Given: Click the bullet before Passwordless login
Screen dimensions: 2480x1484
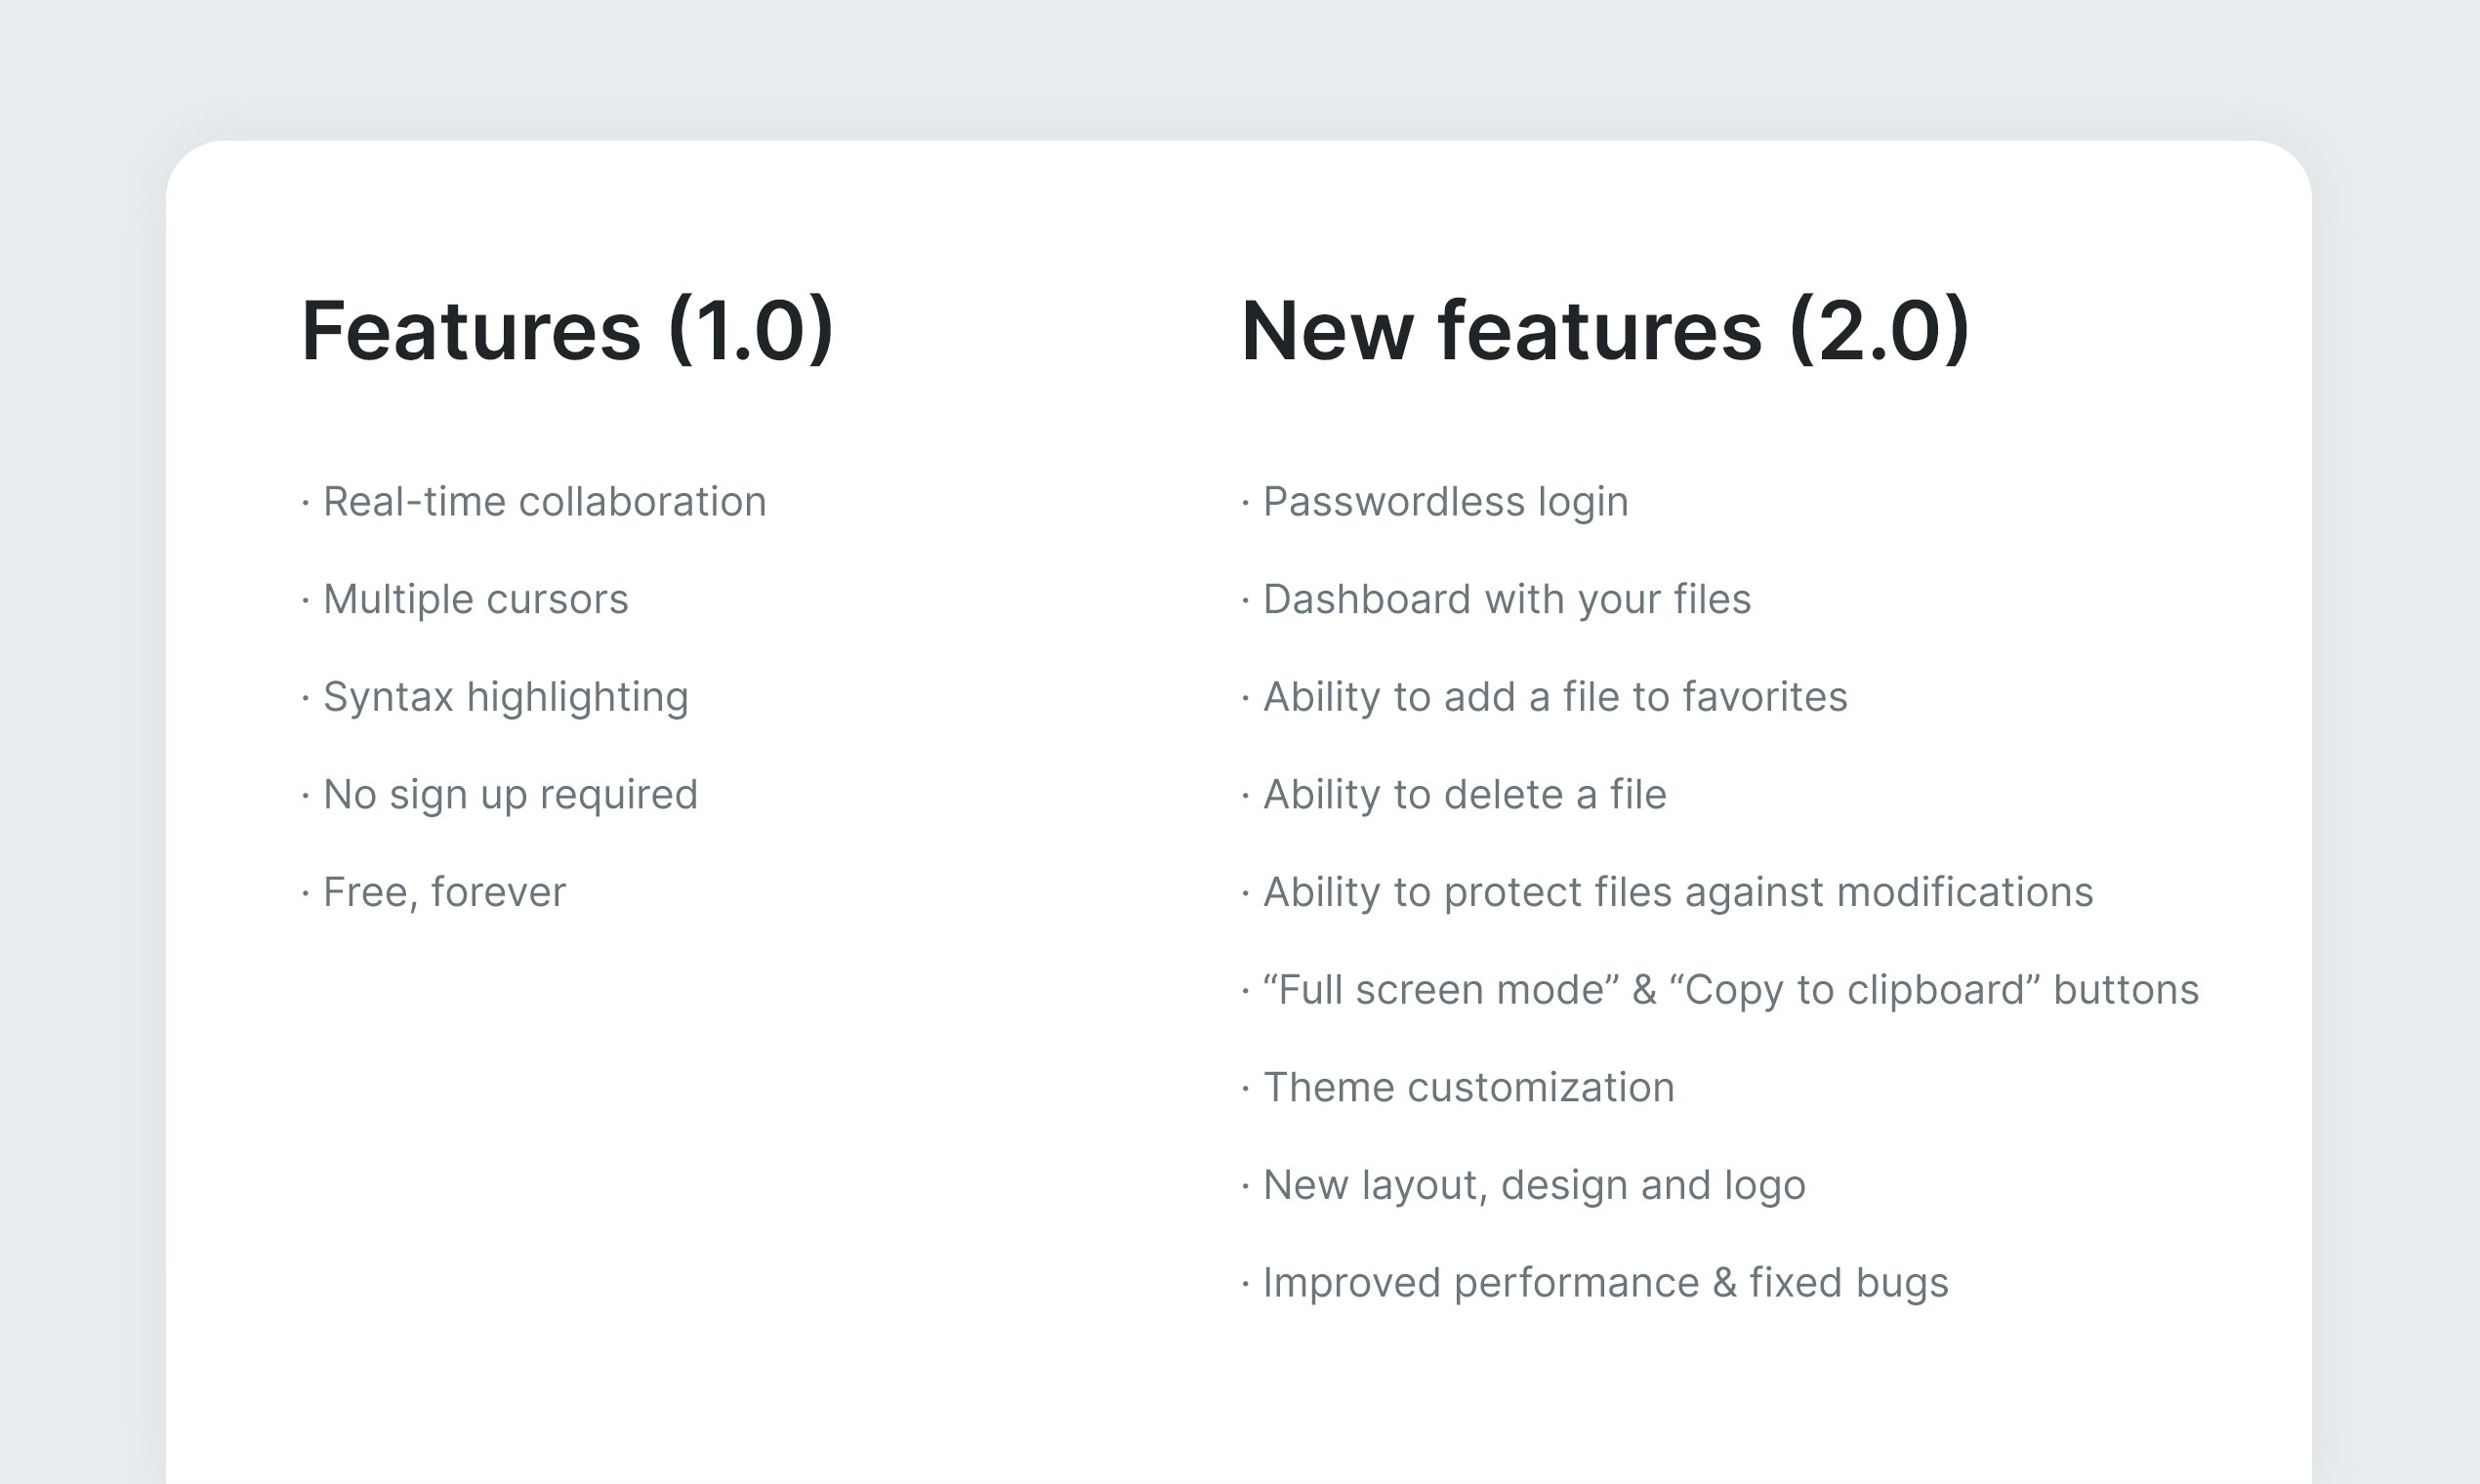Looking at the screenshot, I should [1246, 502].
